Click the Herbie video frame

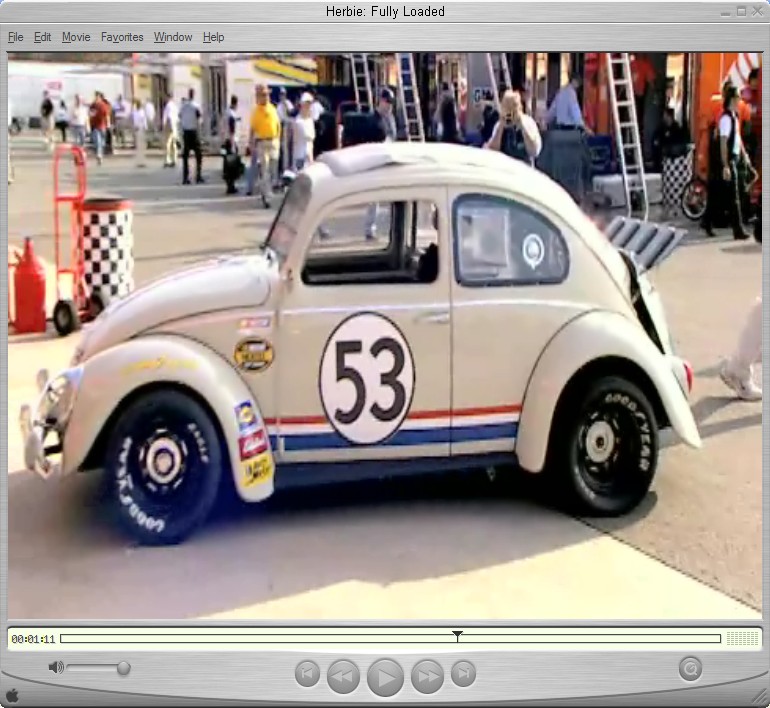(385, 336)
